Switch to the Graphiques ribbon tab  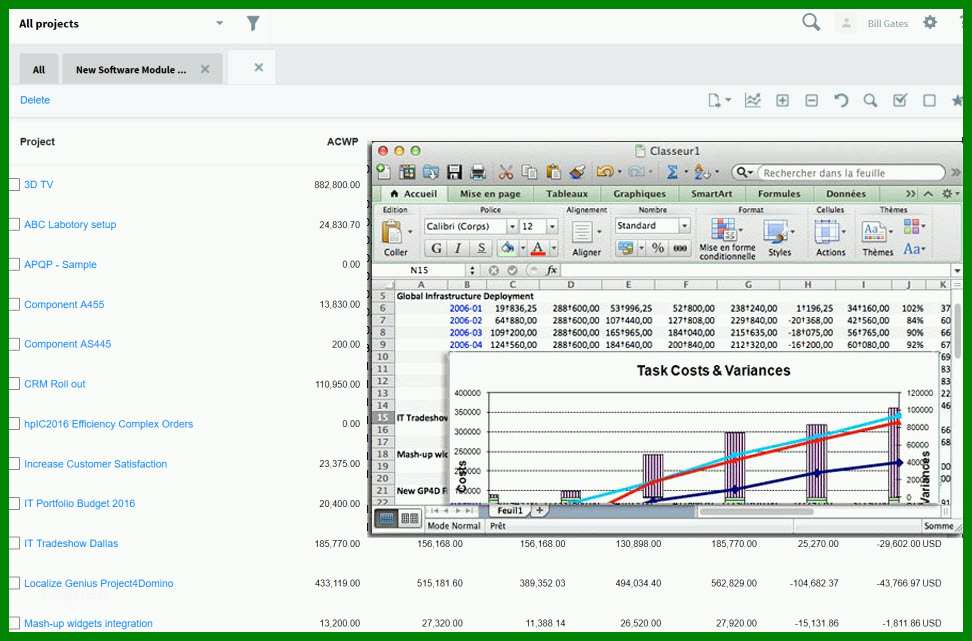click(x=640, y=194)
